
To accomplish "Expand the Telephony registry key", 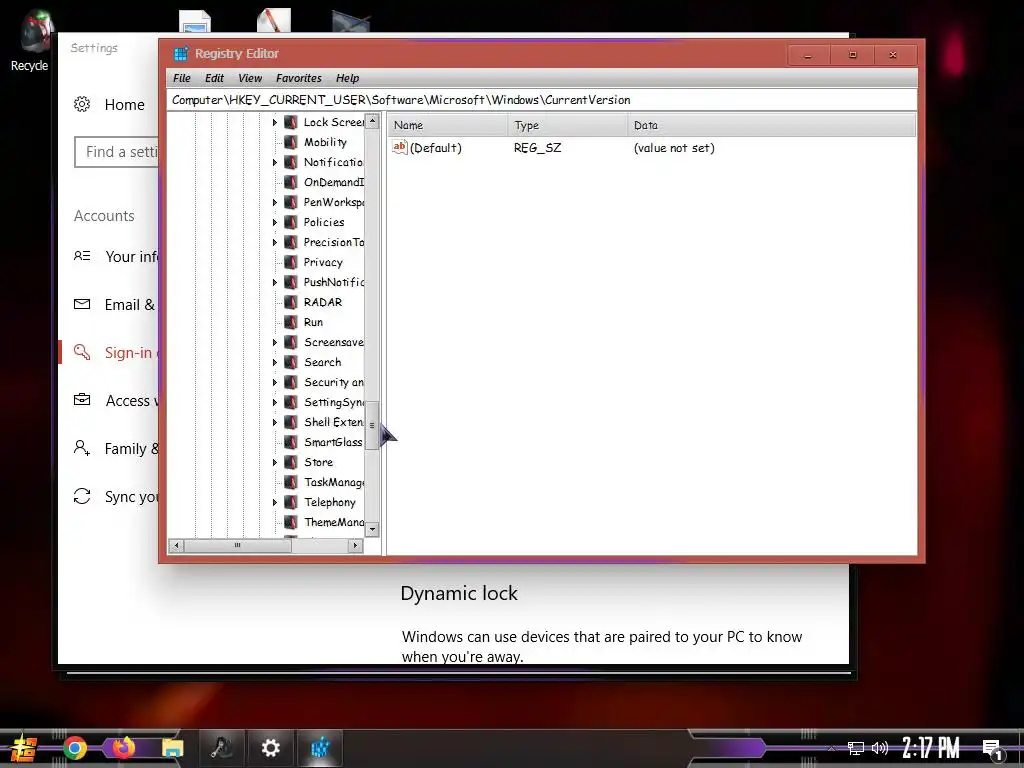I will click(x=275, y=502).
